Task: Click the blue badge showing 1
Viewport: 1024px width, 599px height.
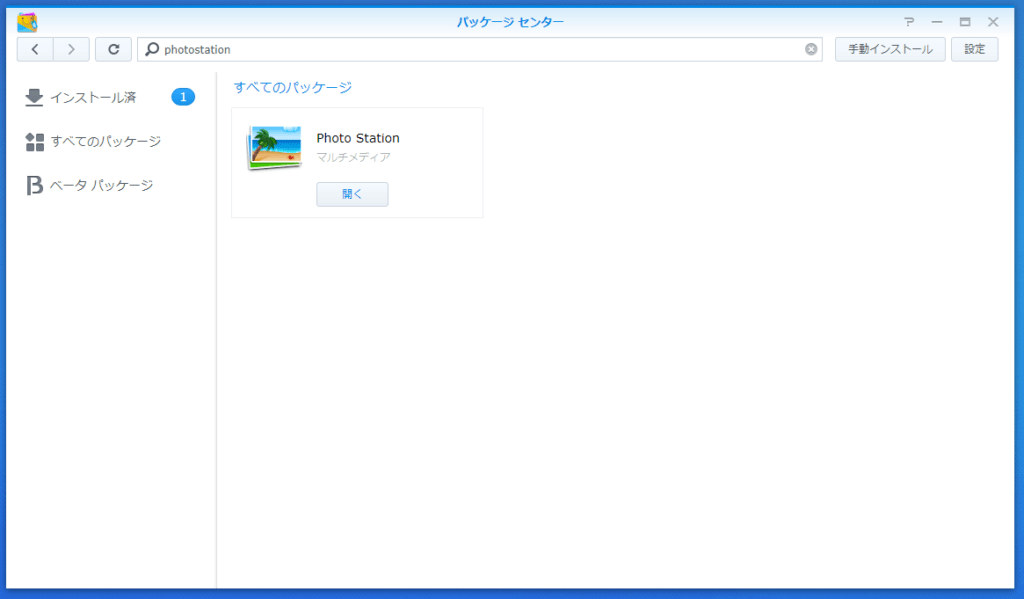Action: coord(183,97)
